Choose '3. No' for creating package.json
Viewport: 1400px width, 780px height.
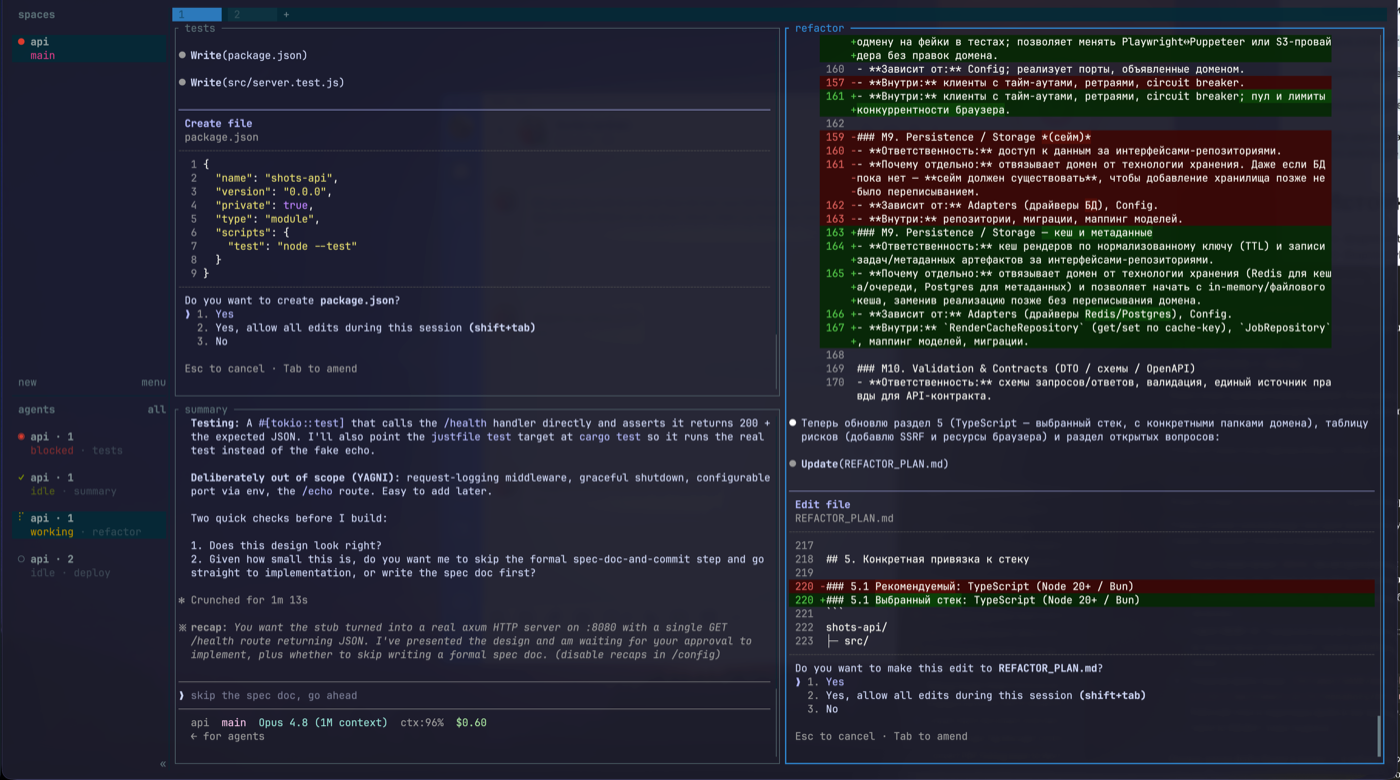pyautogui.click(x=212, y=342)
